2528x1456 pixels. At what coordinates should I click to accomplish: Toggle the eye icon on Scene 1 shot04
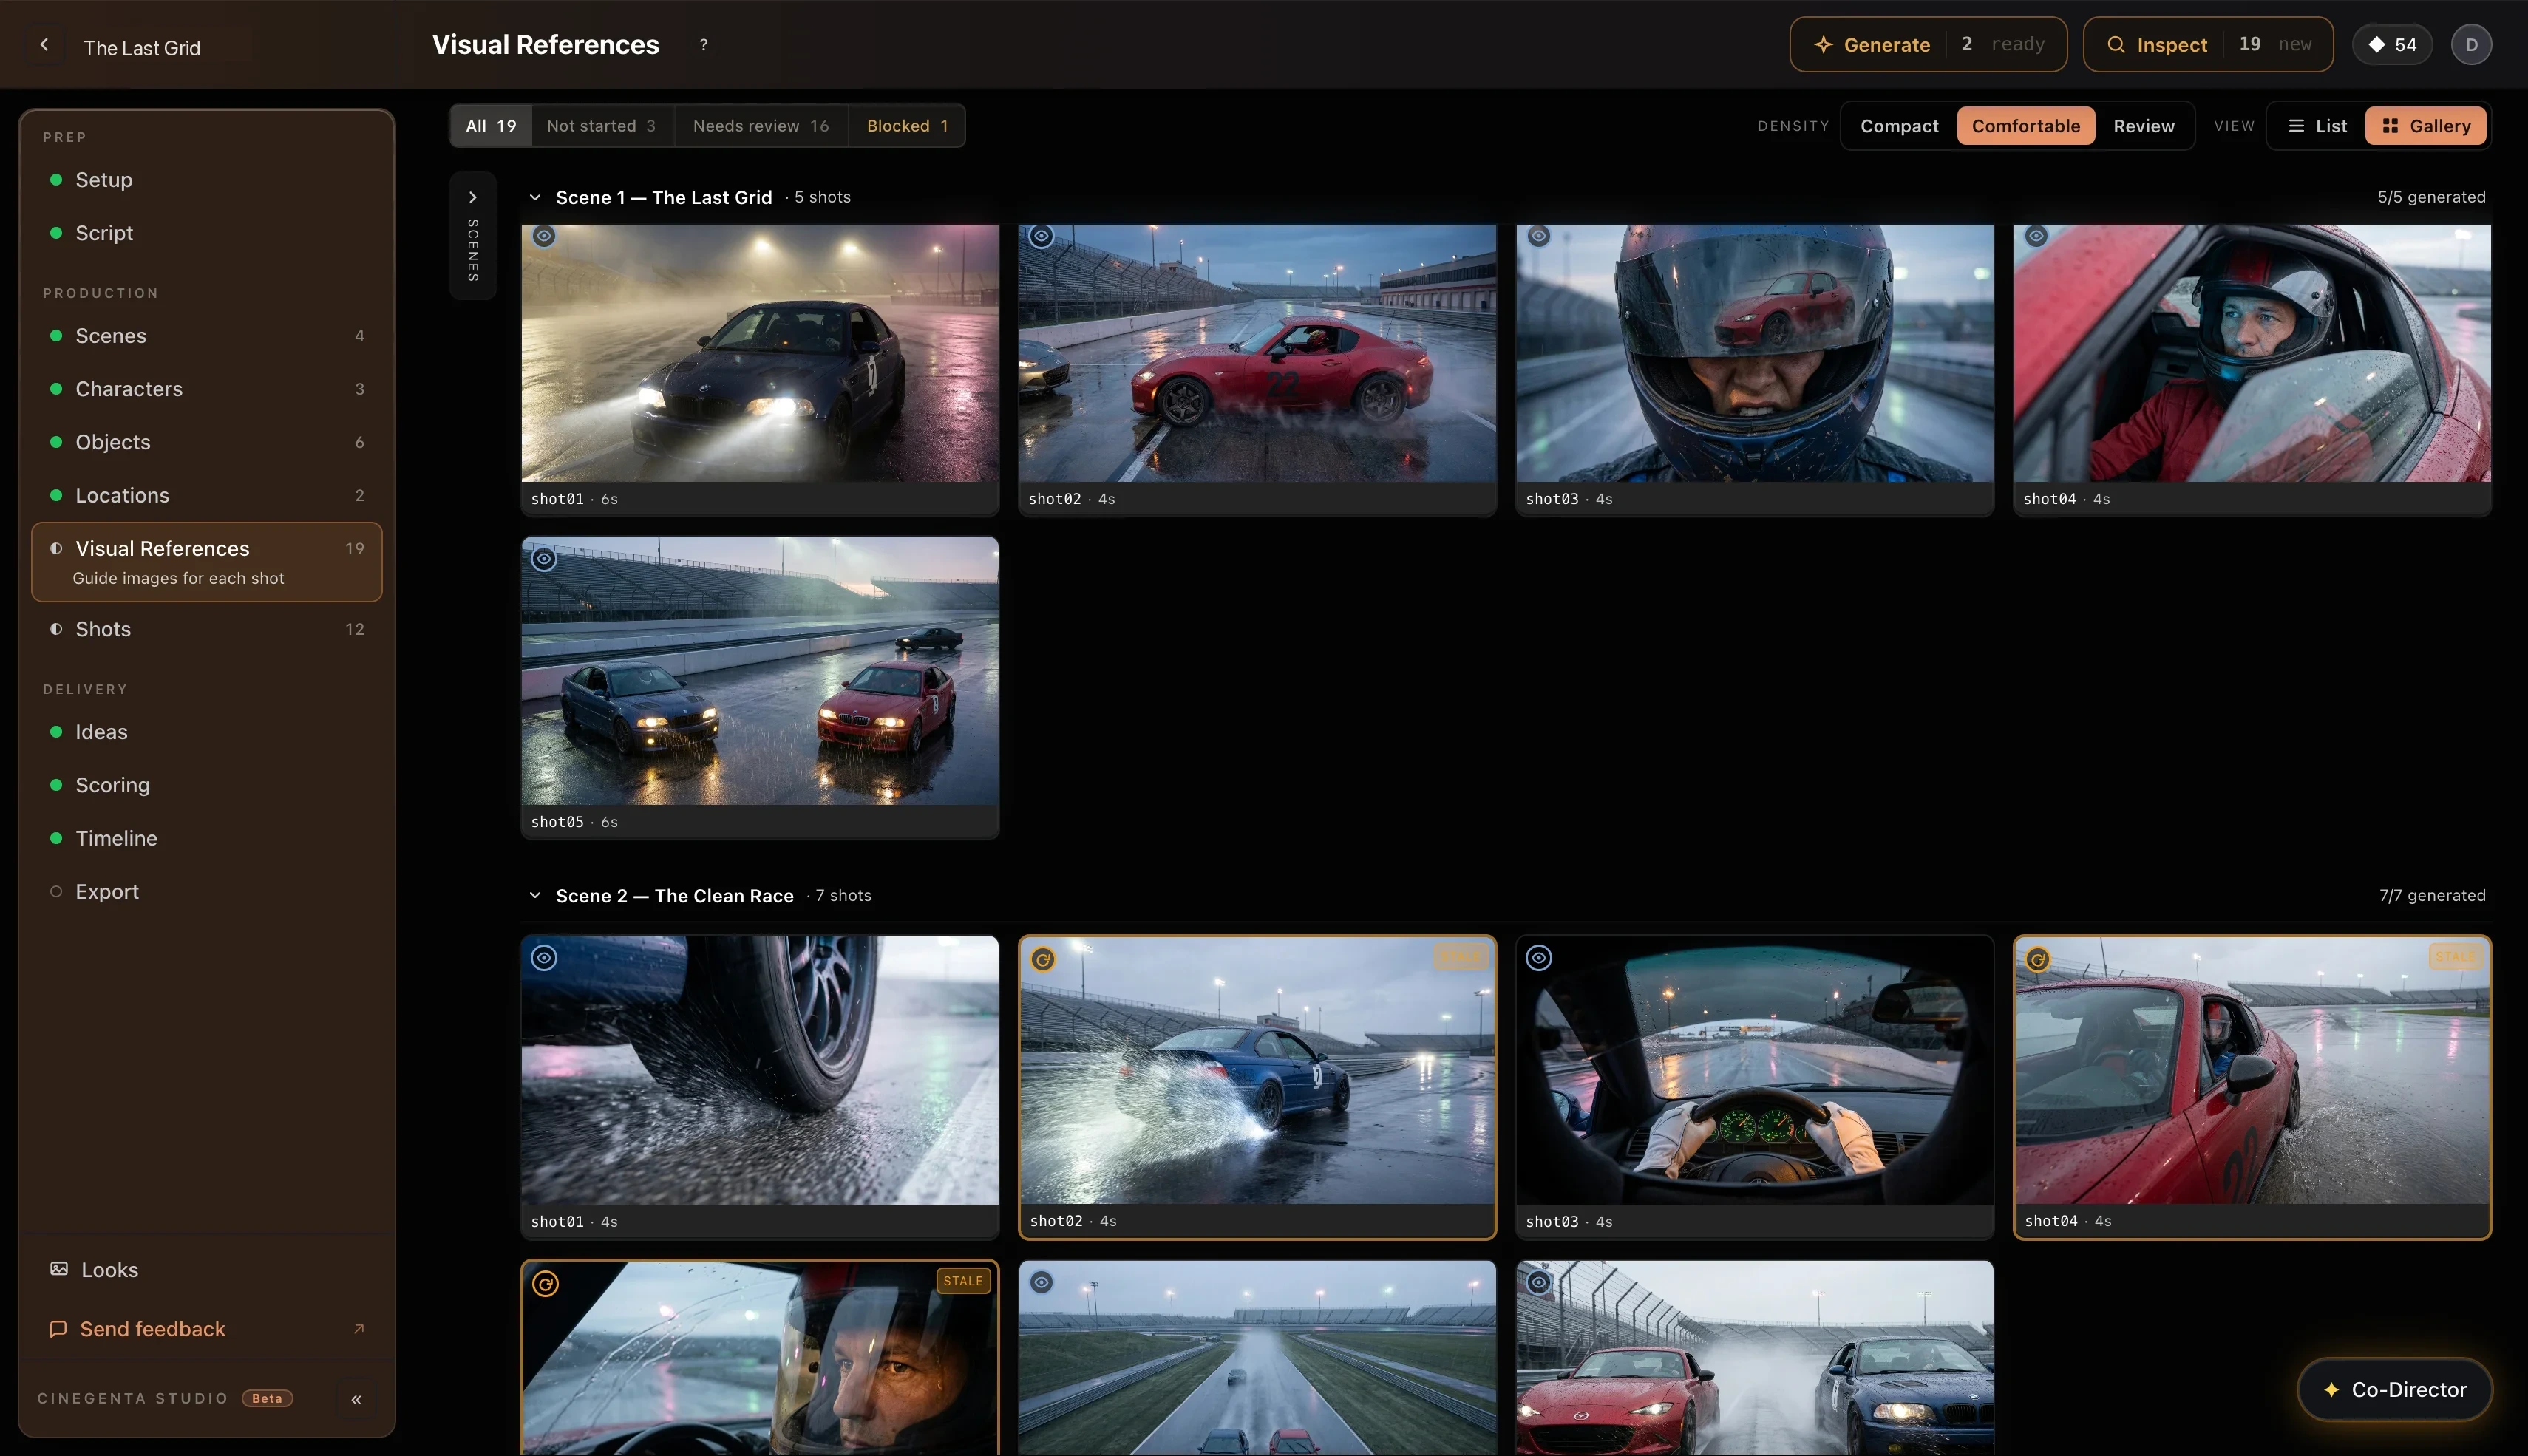2036,237
